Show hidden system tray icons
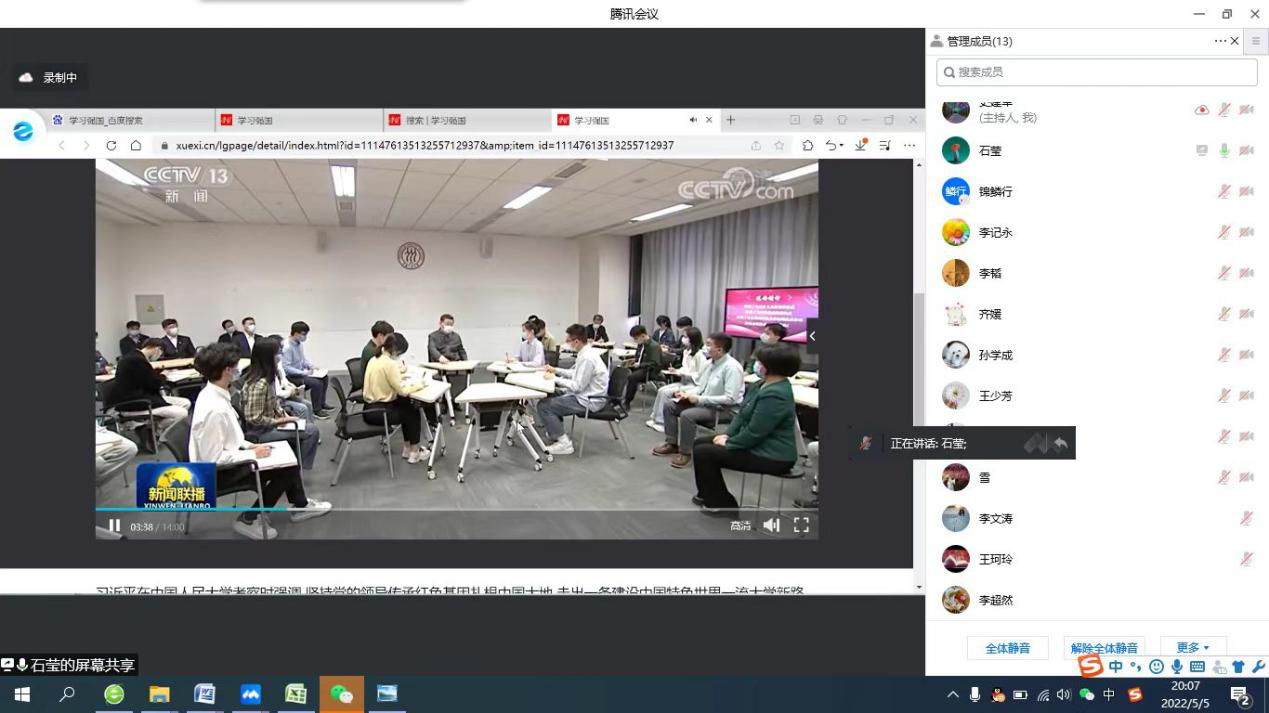This screenshot has width=1269, height=713. click(x=953, y=695)
